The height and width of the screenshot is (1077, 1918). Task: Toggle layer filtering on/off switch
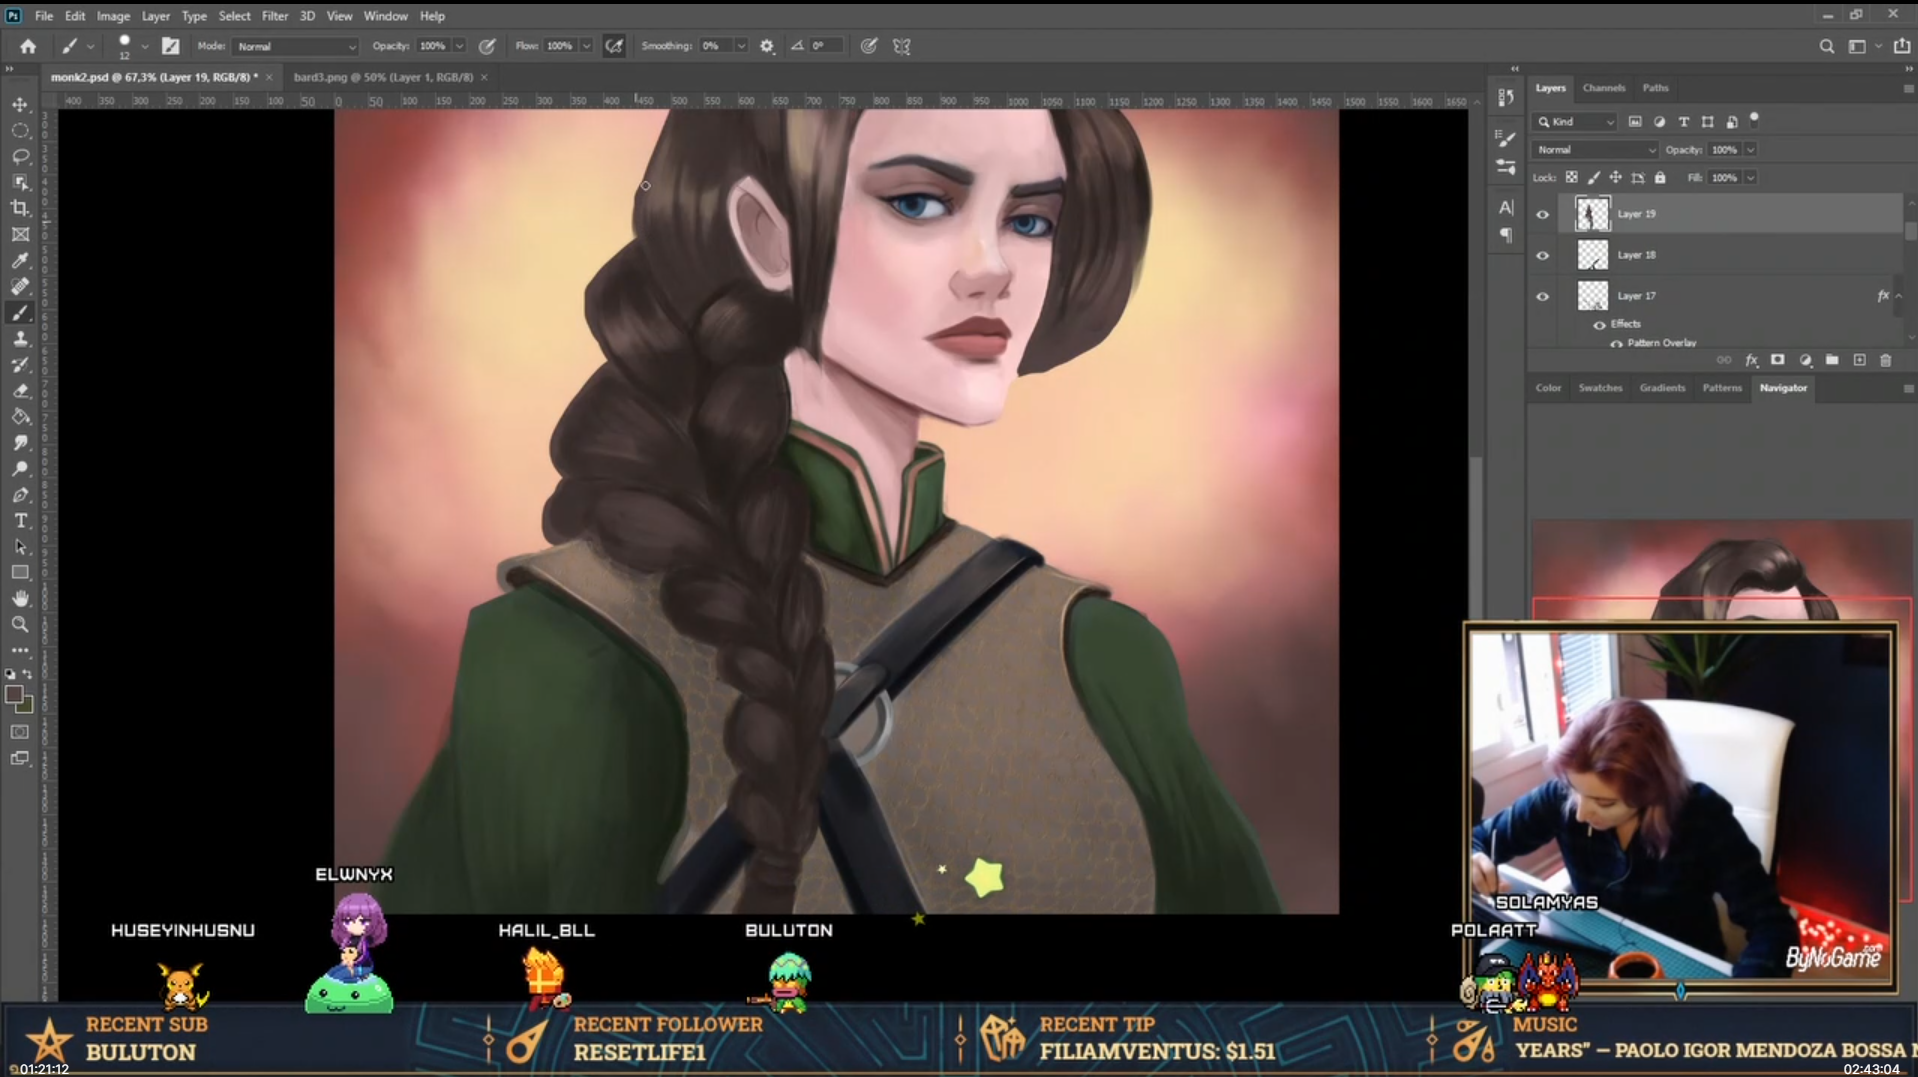click(1754, 120)
